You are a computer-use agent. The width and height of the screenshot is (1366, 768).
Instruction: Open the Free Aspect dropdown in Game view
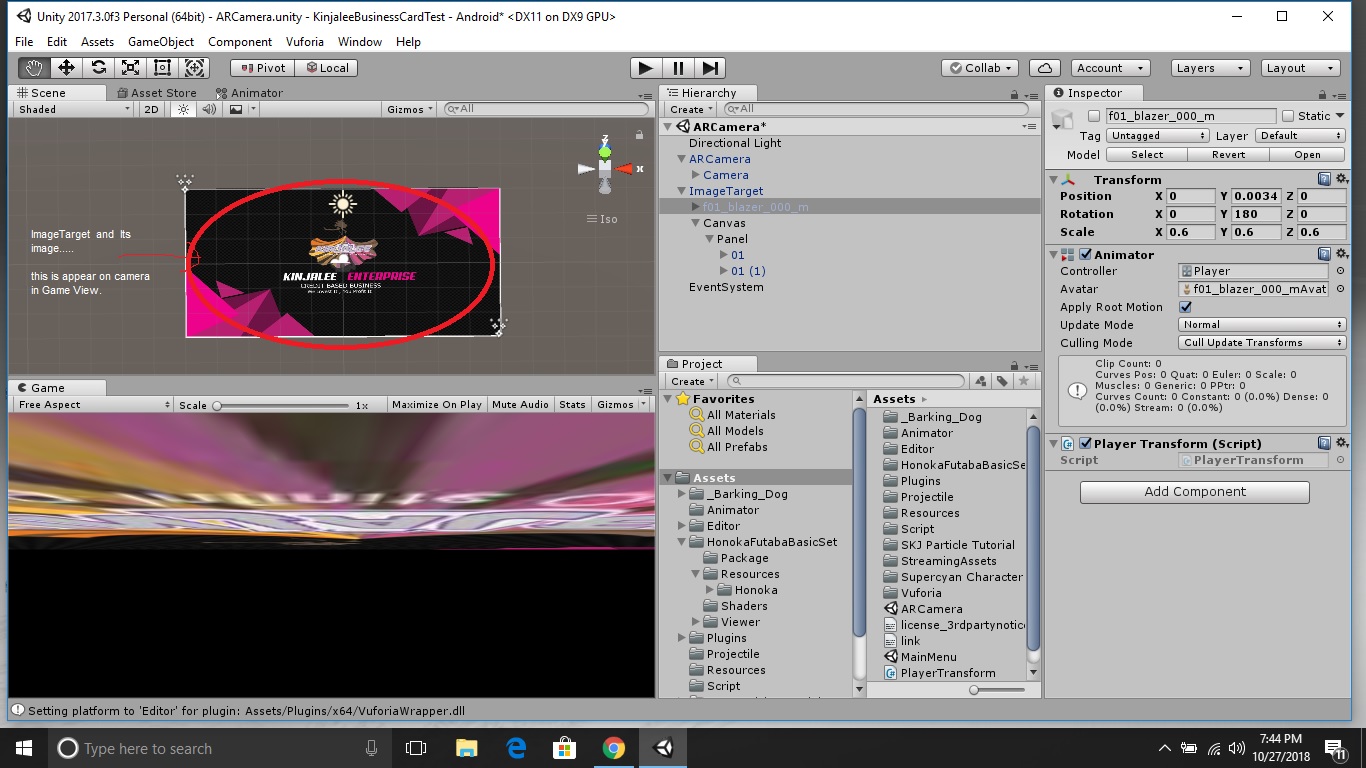point(90,404)
